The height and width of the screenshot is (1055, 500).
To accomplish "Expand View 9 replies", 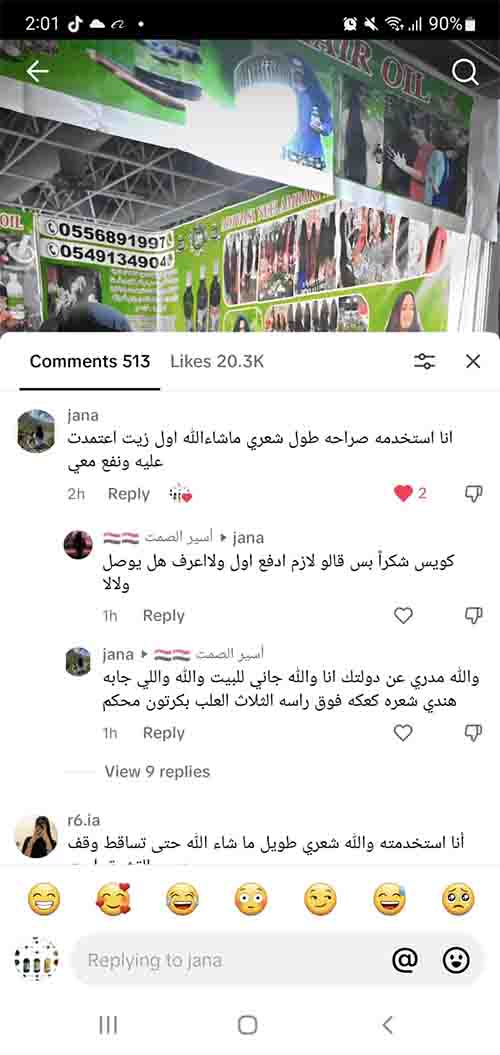I will click(157, 772).
